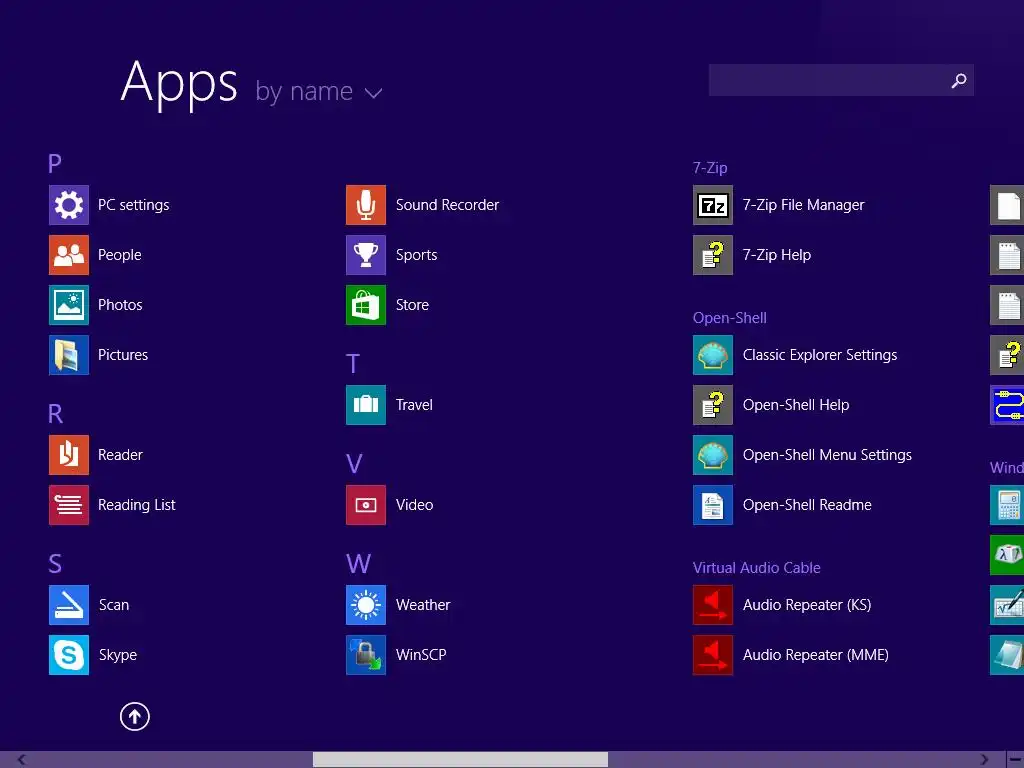Click the 'Sound Recorder' label
Image resolution: width=1024 pixels, height=768 pixels.
click(x=447, y=205)
